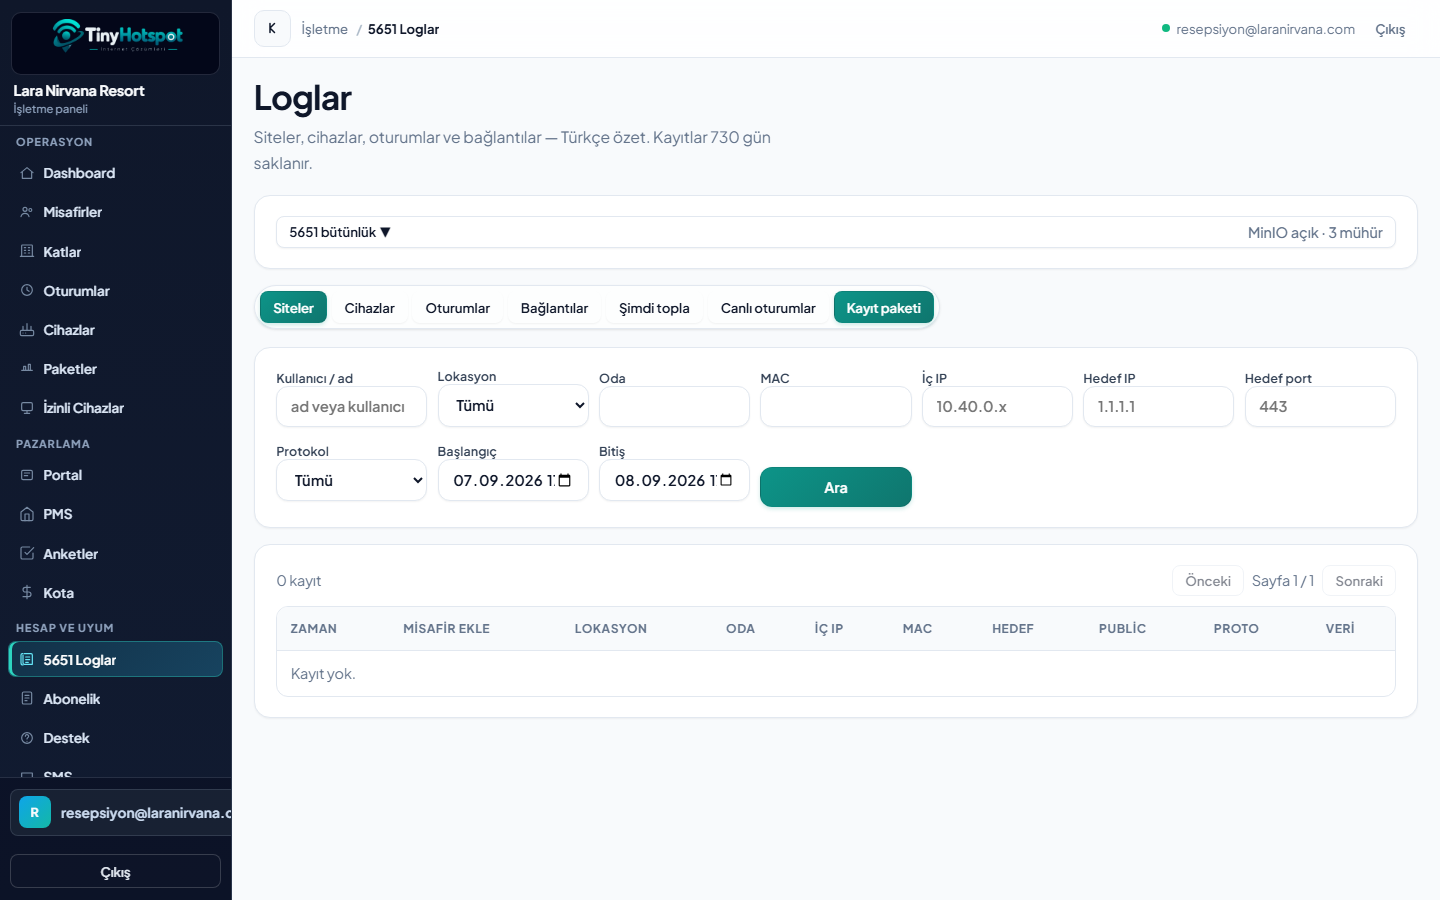Focus the Kullanıcı / ad input field
1440x900 pixels.
pos(352,407)
